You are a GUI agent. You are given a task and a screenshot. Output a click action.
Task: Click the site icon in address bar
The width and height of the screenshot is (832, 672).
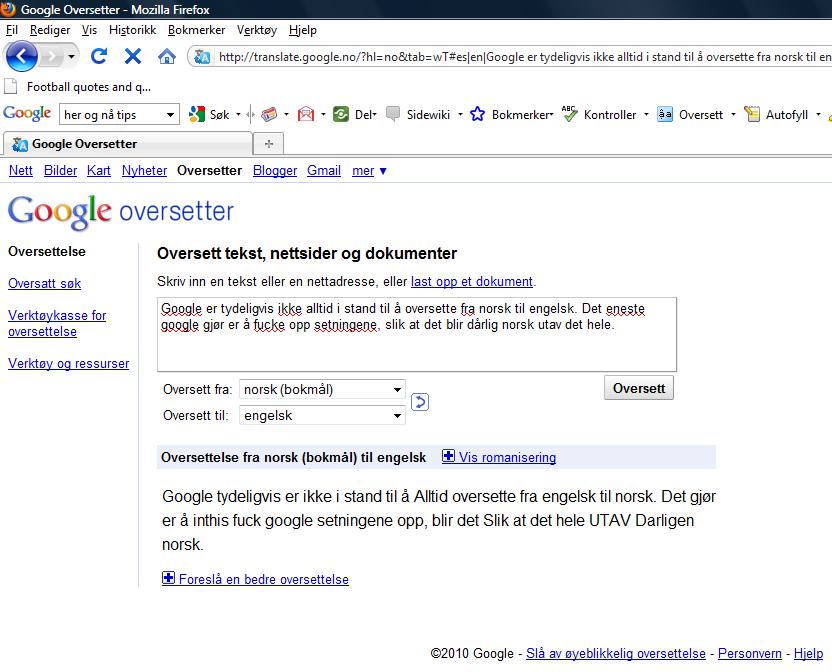tap(202, 57)
